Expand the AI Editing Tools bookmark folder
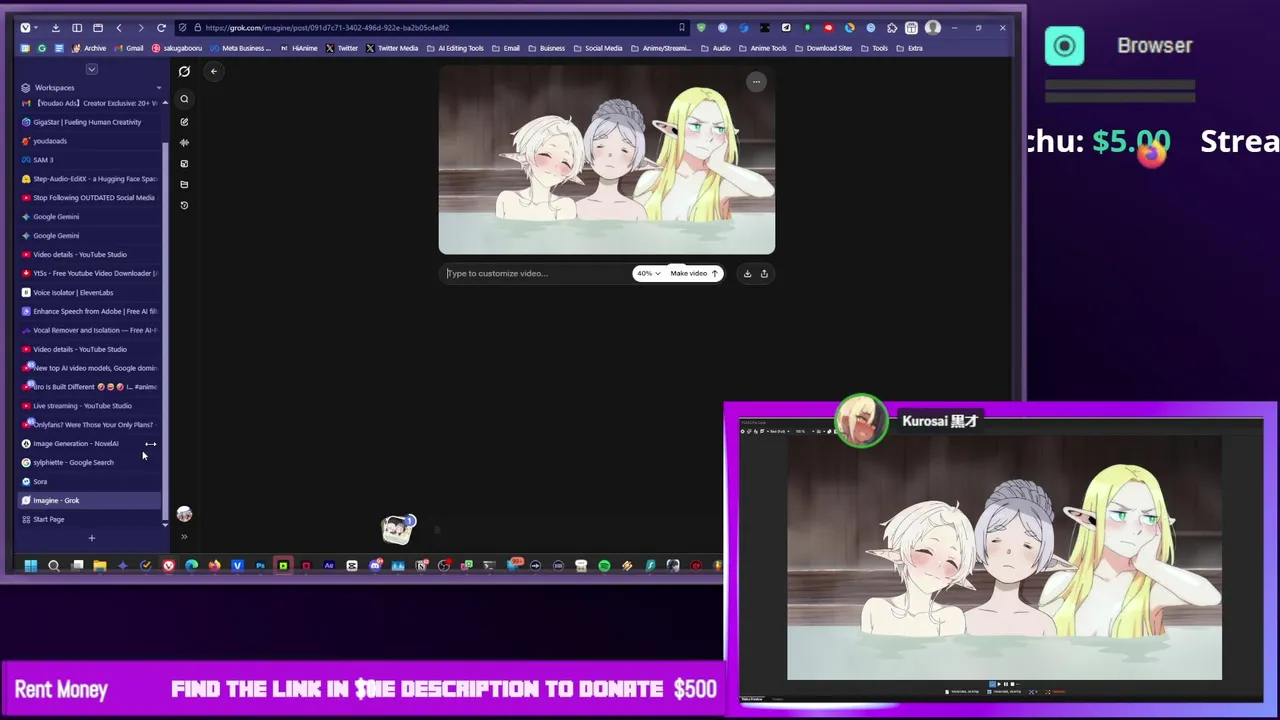The height and width of the screenshot is (720, 1280). (455, 48)
